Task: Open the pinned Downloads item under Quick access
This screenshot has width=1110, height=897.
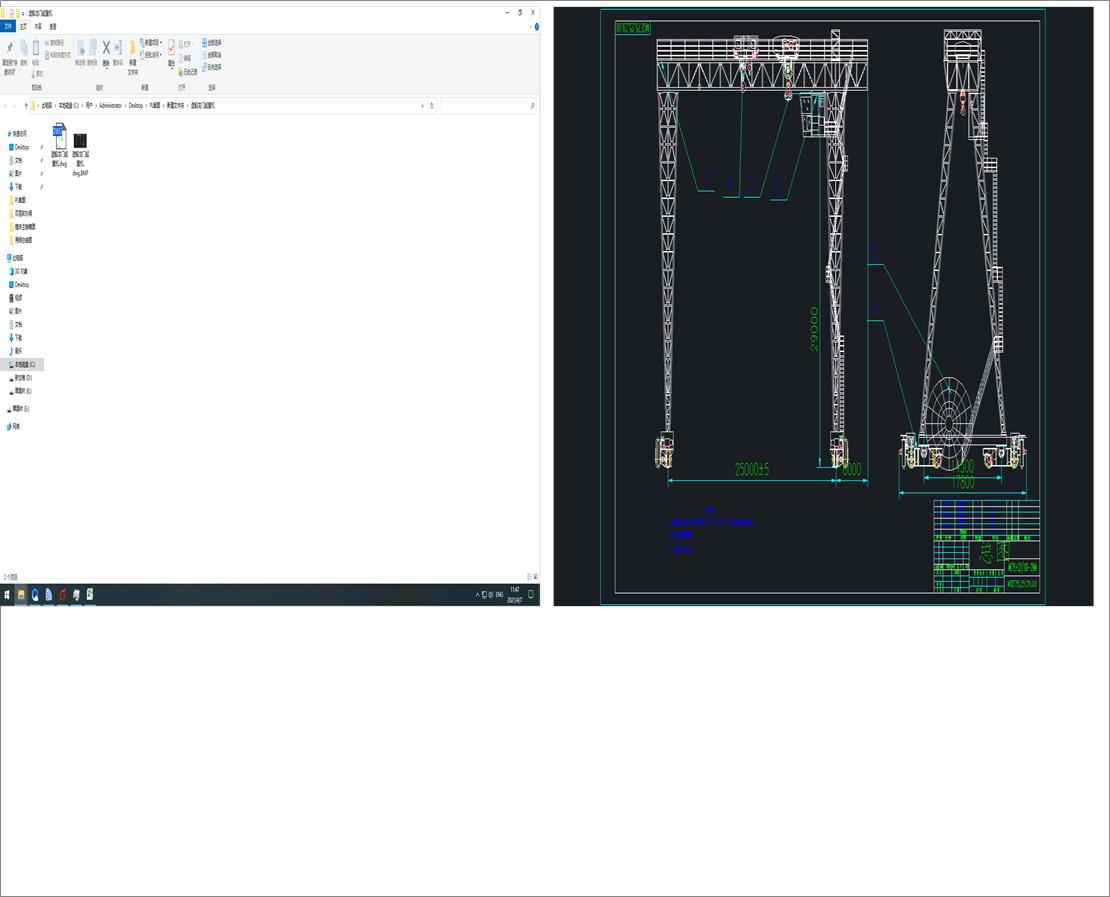Action: pos(16,187)
